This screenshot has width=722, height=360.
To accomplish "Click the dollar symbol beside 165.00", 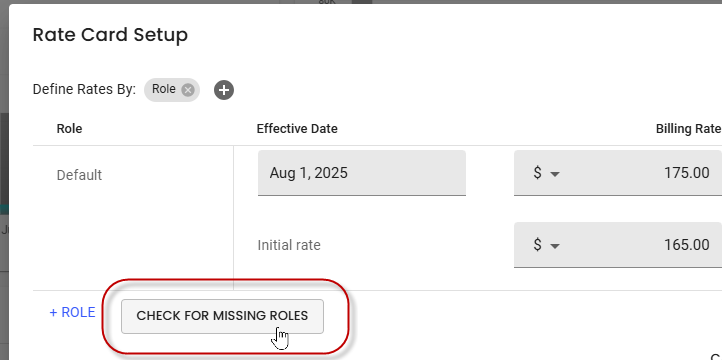I will coord(537,245).
